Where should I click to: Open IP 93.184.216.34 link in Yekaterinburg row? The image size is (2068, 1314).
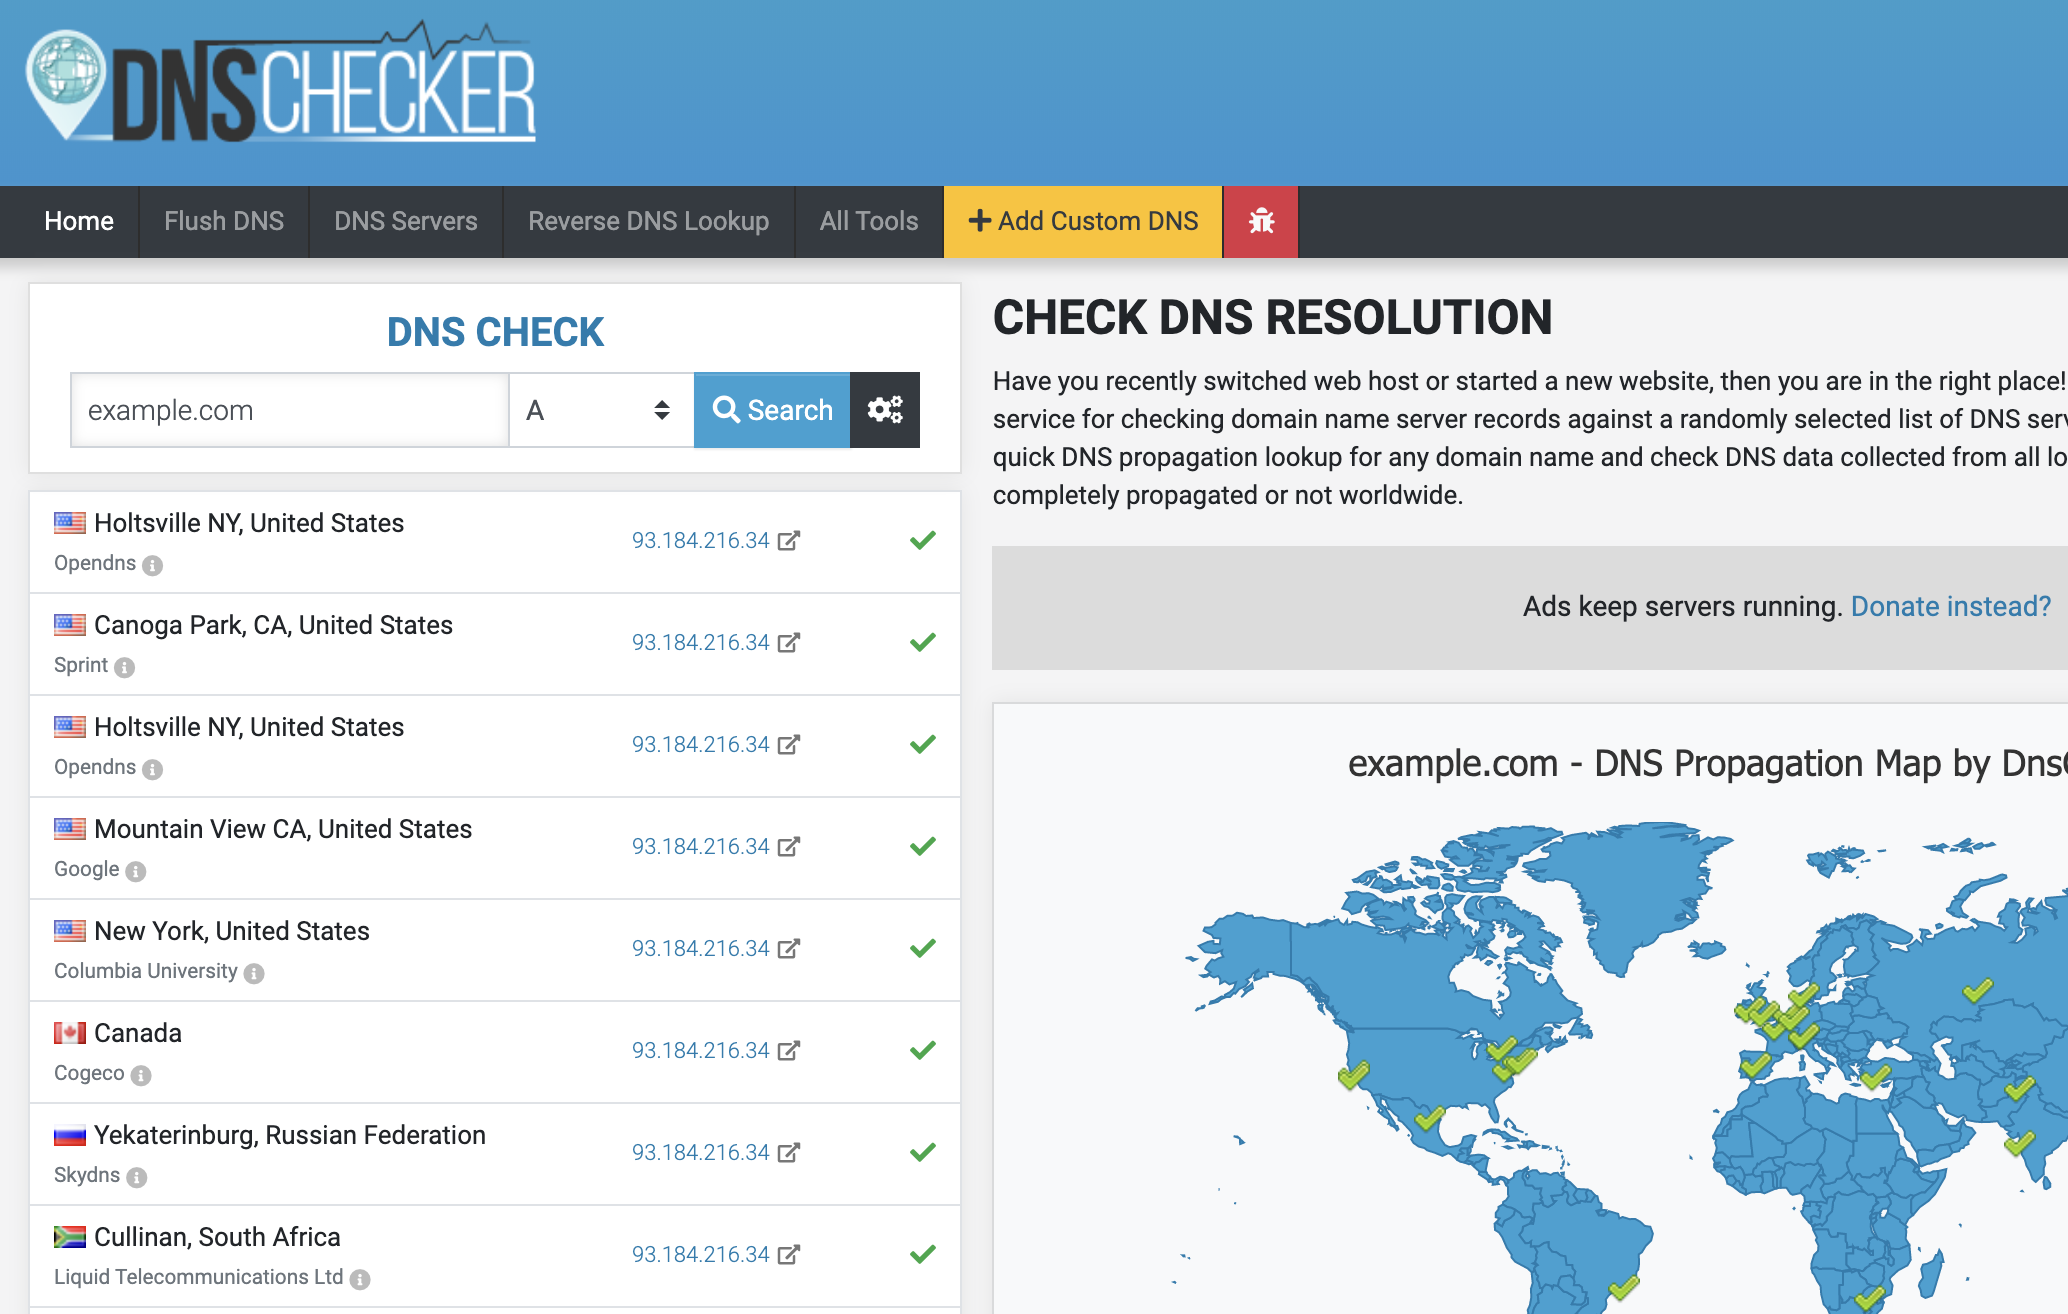700,1152
